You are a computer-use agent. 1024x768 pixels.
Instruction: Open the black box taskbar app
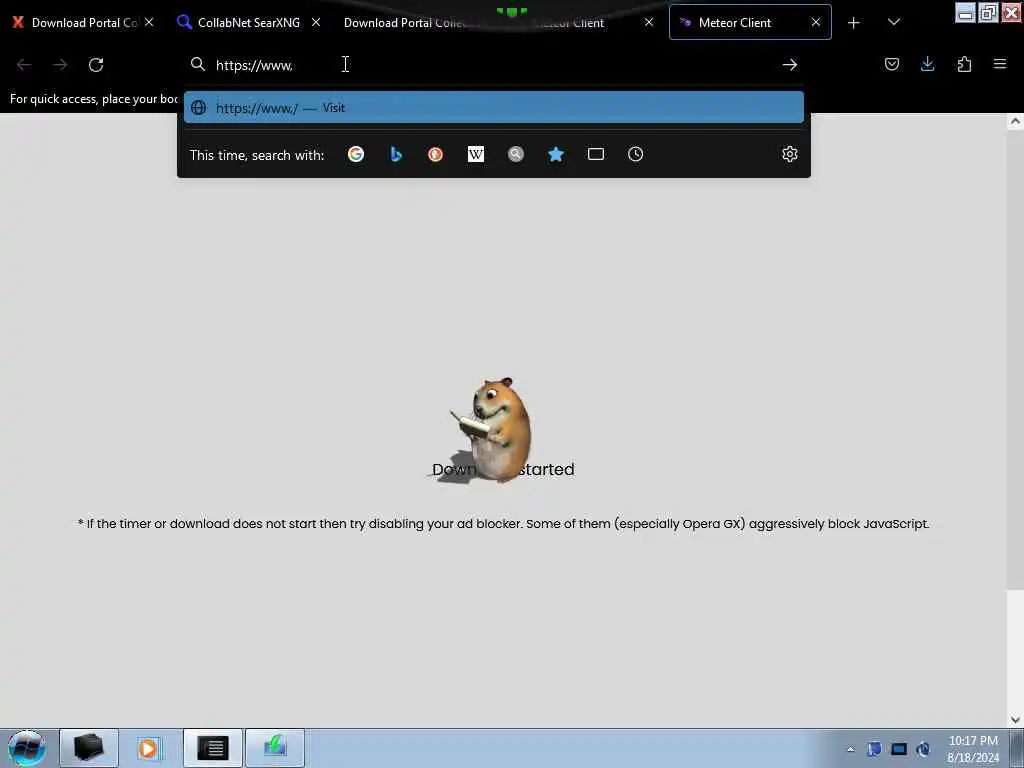point(89,748)
